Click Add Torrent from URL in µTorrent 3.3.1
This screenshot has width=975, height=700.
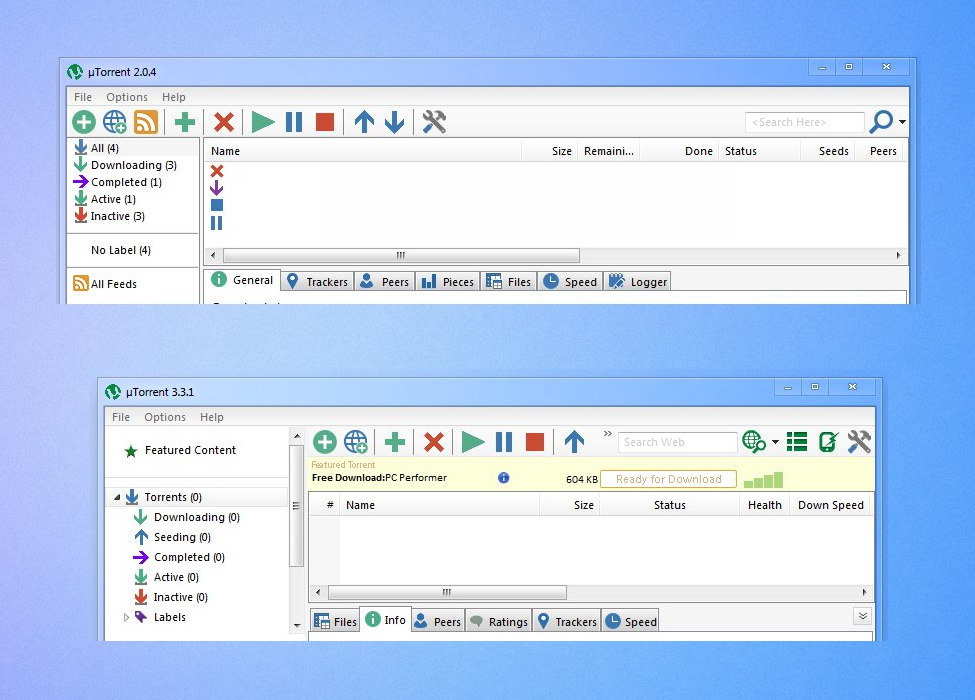point(356,442)
